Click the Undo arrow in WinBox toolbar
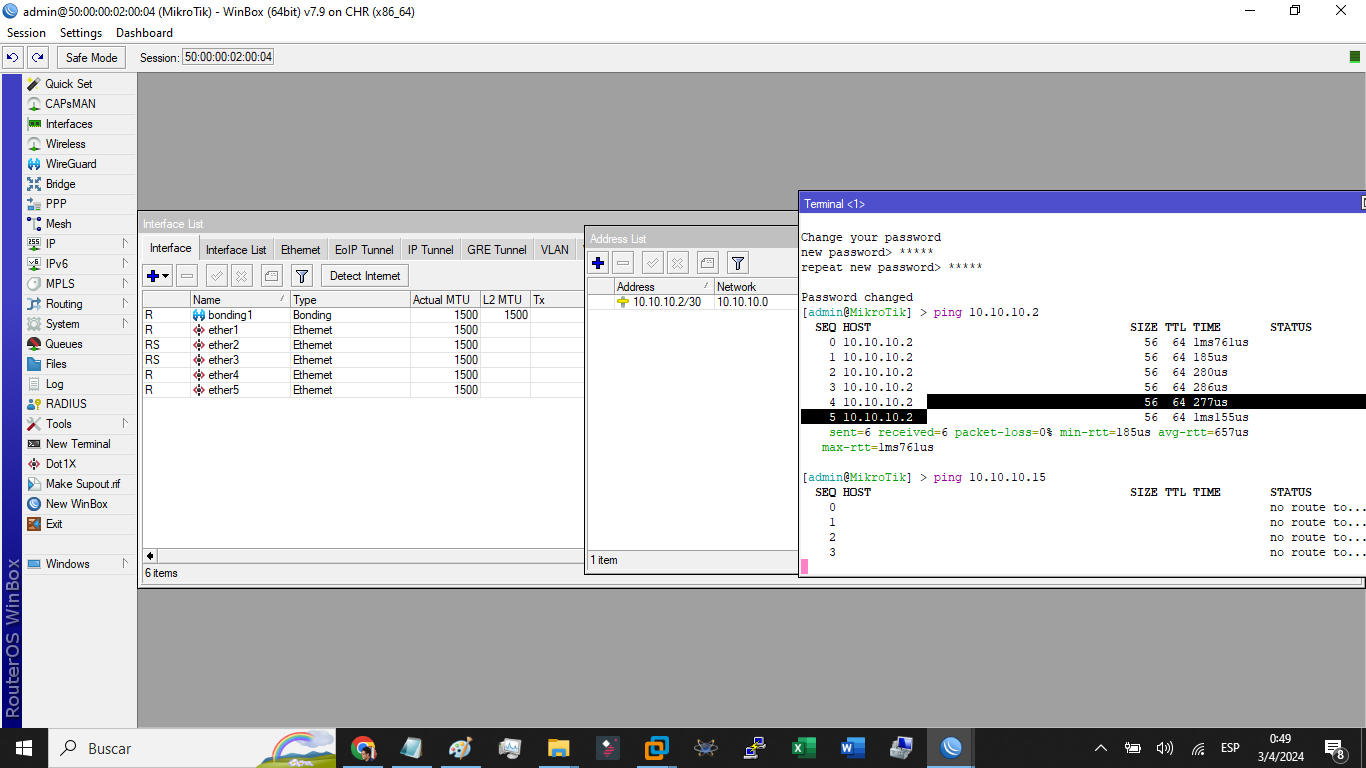The width and height of the screenshot is (1366, 768). (x=12, y=57)
